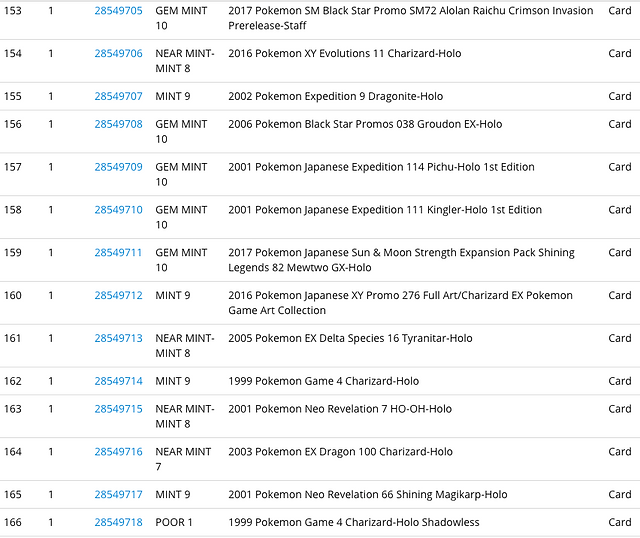Select 'MINT 9' grade in row 162

click(173, 381)
